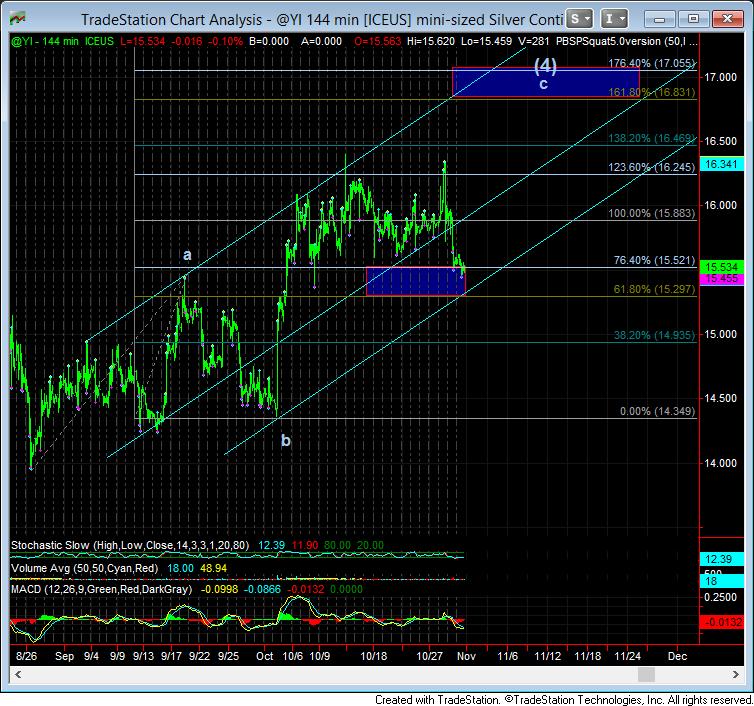
Task: Select the upper blue target rectangle near 17.000
Action: point(545,82)
